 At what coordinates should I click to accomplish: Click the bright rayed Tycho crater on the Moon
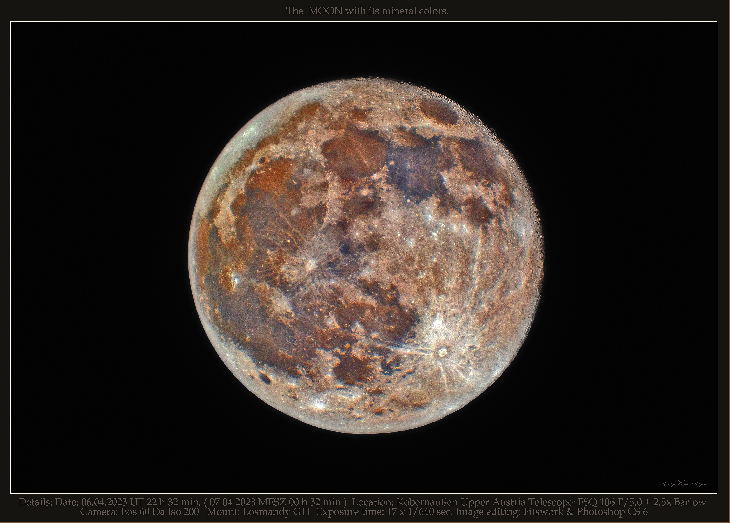coord(441,351)
